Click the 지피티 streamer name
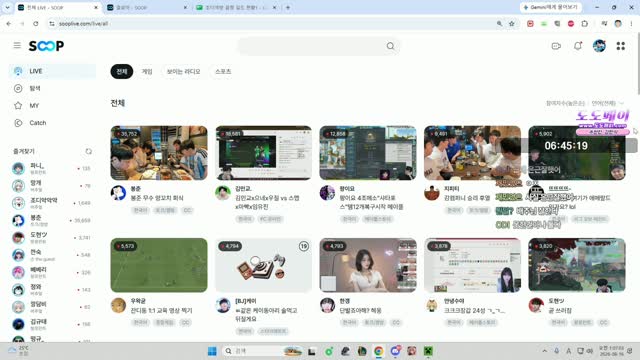This screenshot has width=640, height=360. tap(451, 189)
